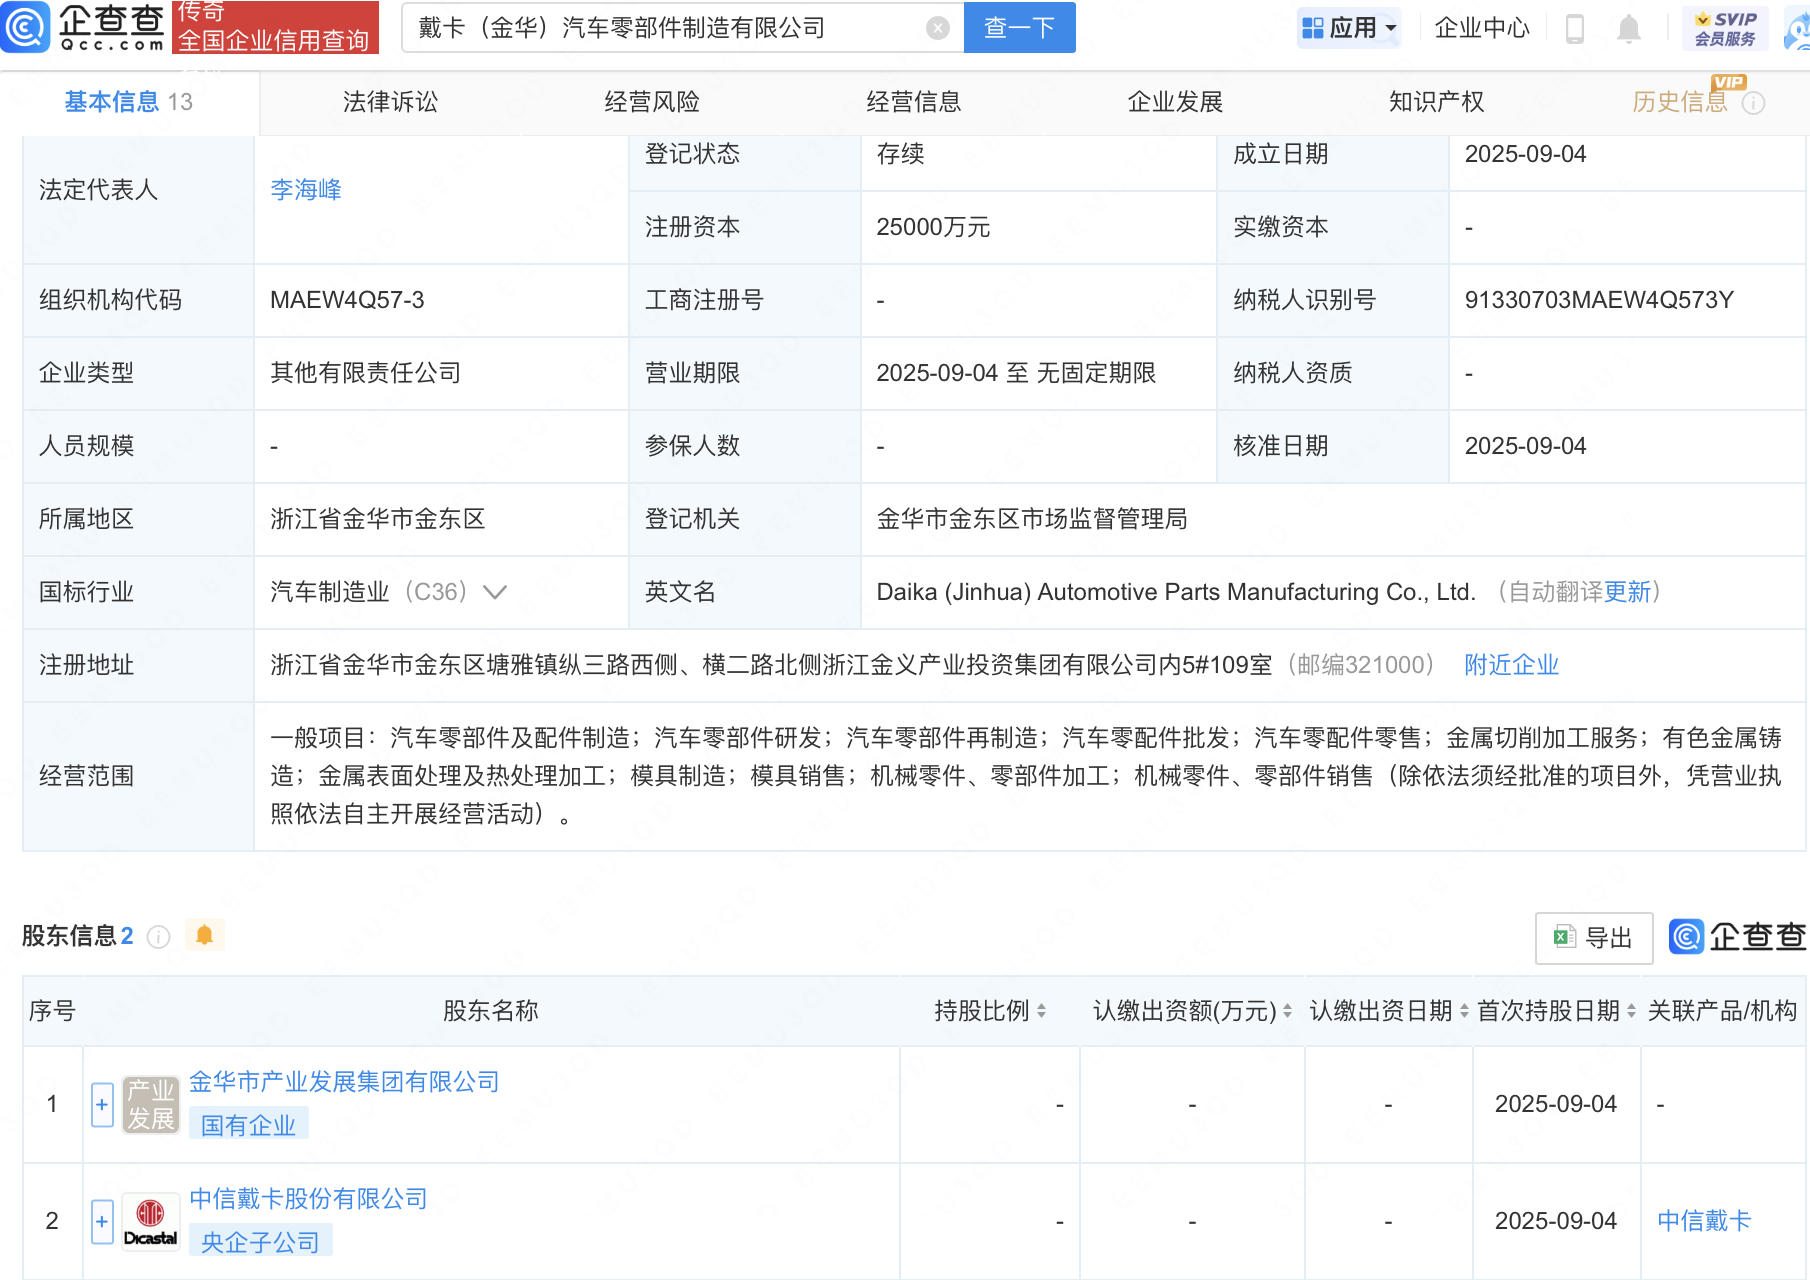Open the mobile app phone icon
The image size is (1810, 1280).
pos(1574,29)
